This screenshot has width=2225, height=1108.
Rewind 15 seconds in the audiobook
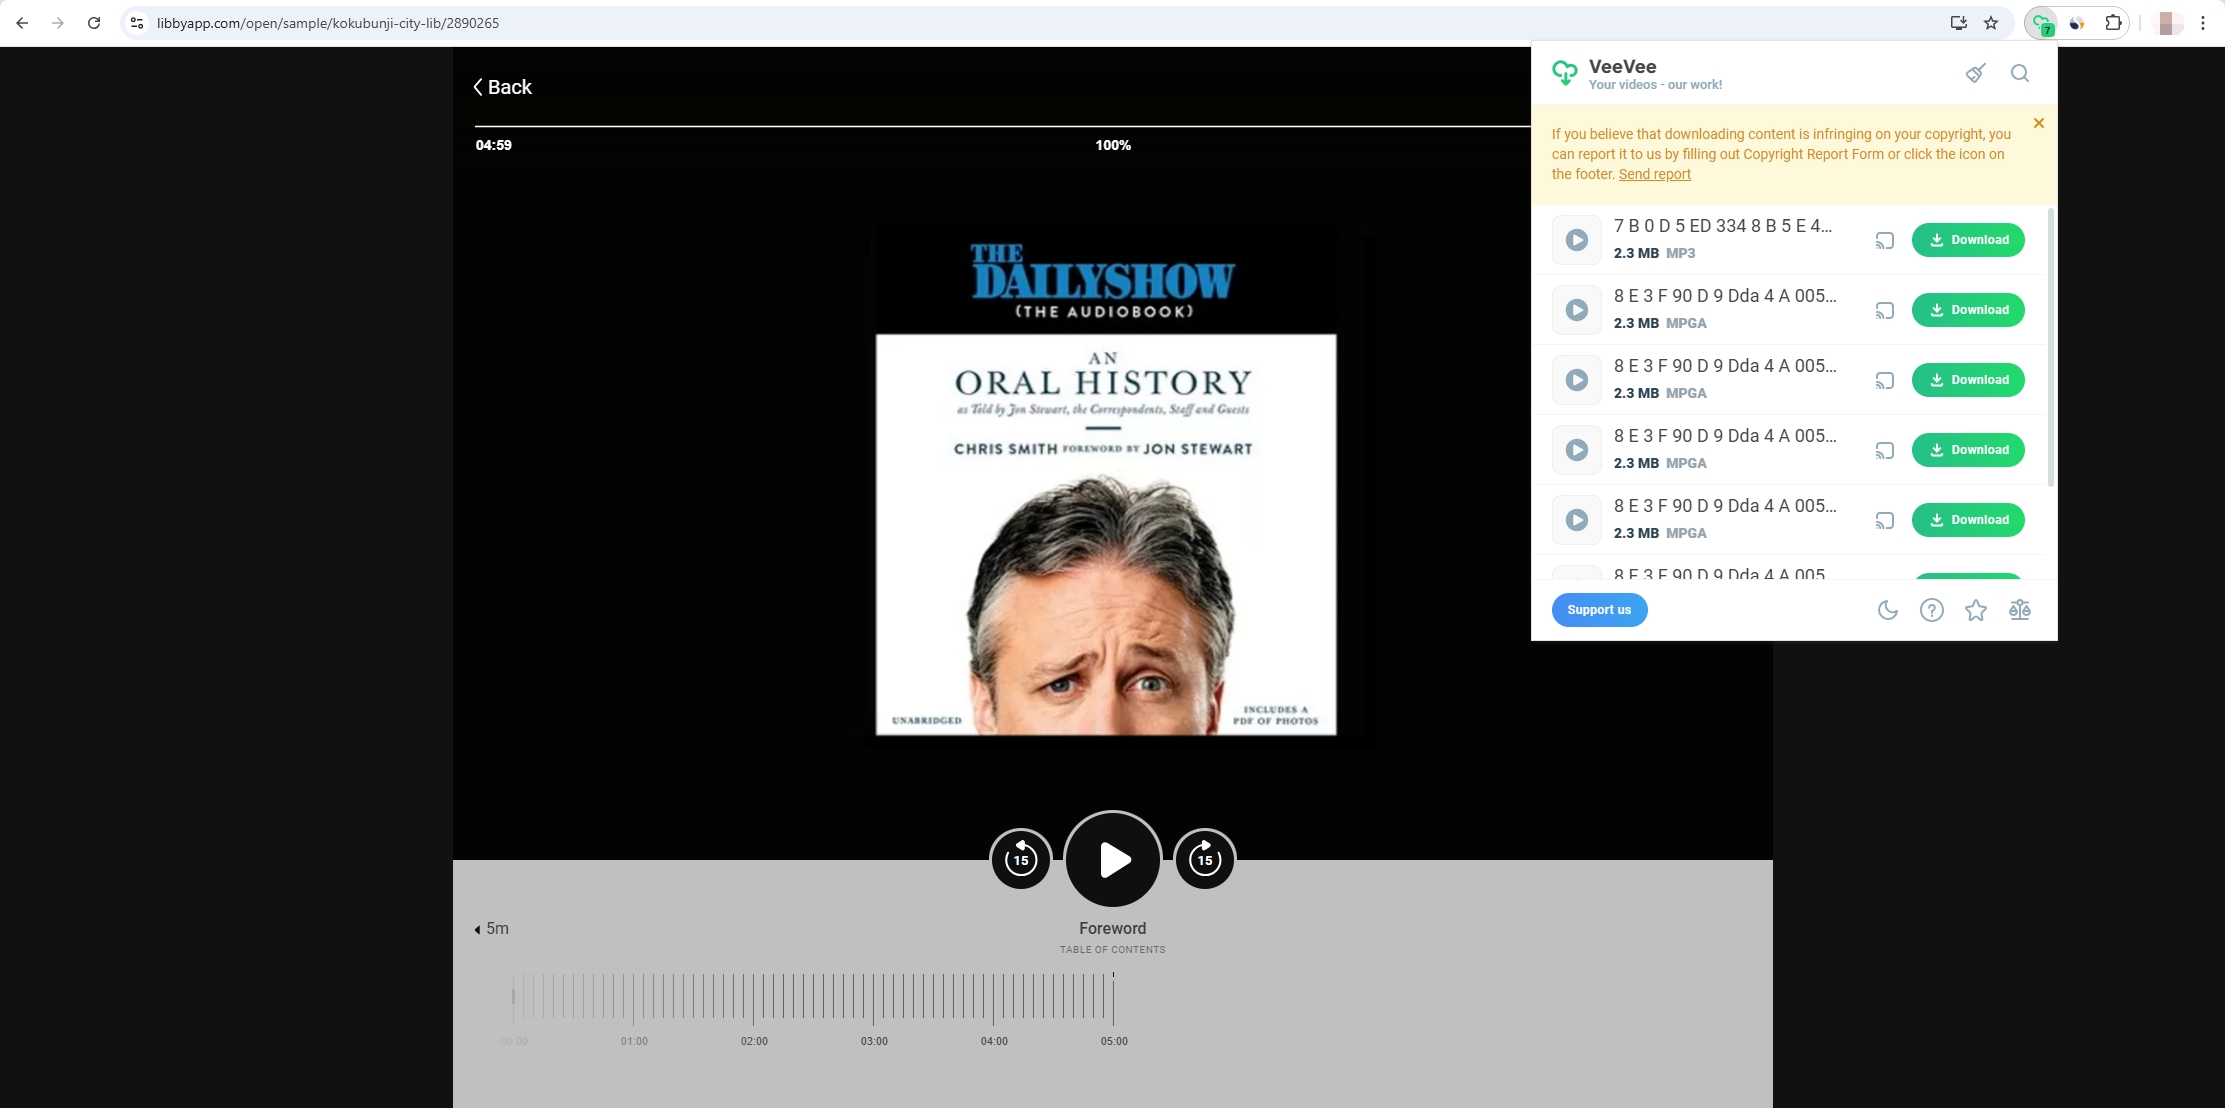pos(1021,859)
